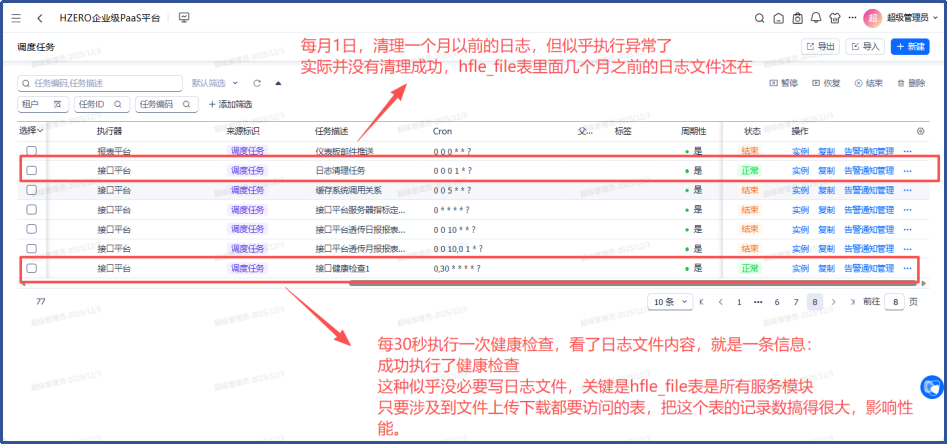Click the 任务编码,任务描述 search field
This screenshot has height=444, width=948.
pyautogui.click(x=100, y=83)
